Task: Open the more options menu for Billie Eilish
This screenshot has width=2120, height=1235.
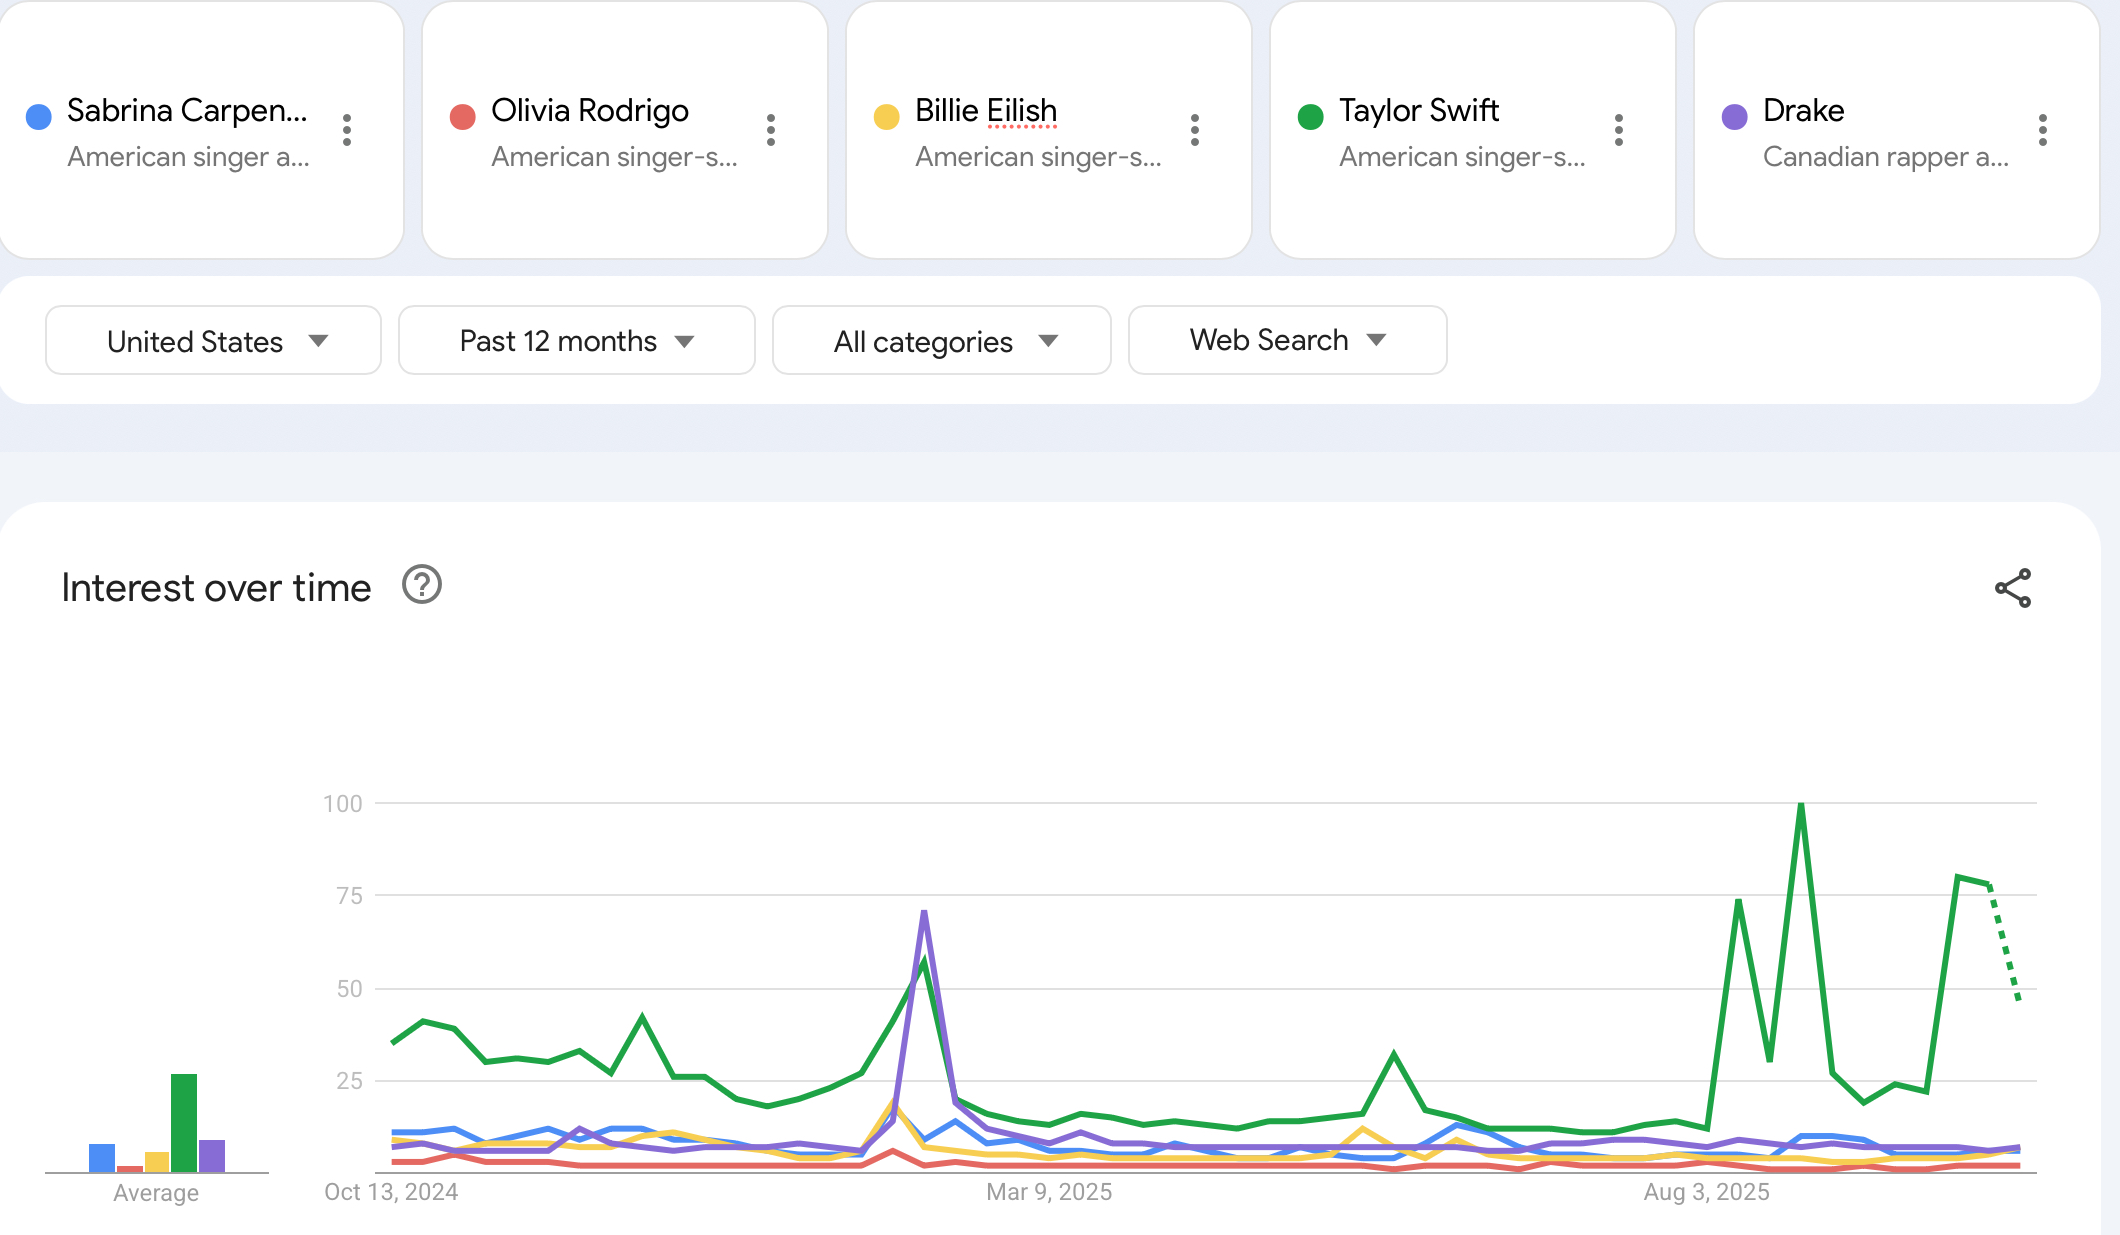Action: tap(1195, 130)
